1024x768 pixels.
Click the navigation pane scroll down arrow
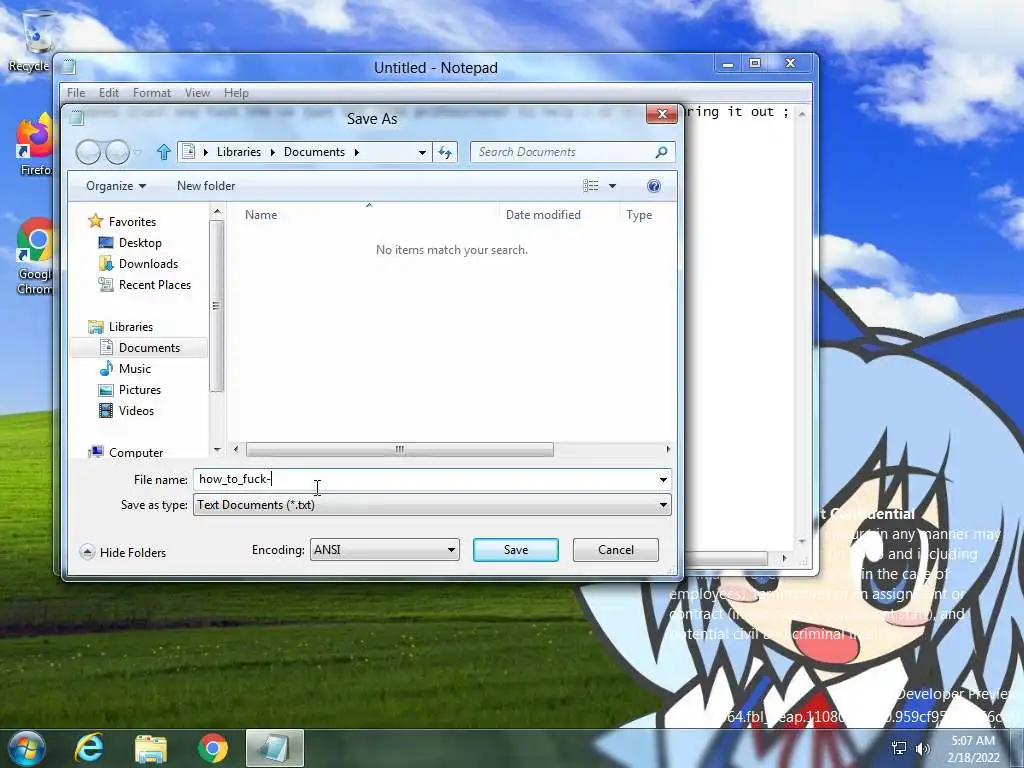217,450
